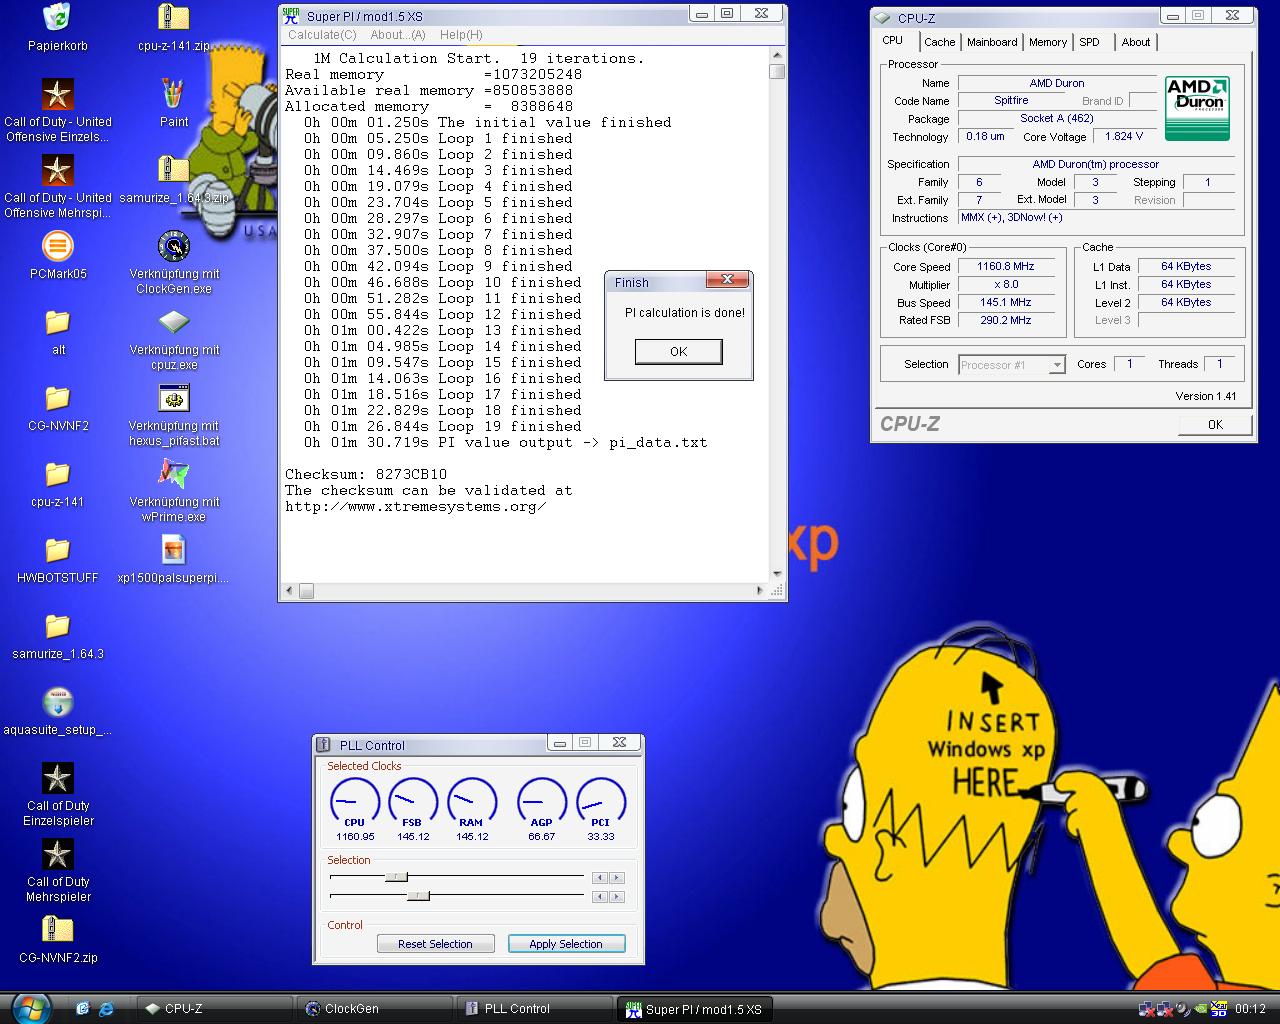Click the FSB gauge in PLL Control
This screenshot has height=1024, width=1280.
coord(412,802)
